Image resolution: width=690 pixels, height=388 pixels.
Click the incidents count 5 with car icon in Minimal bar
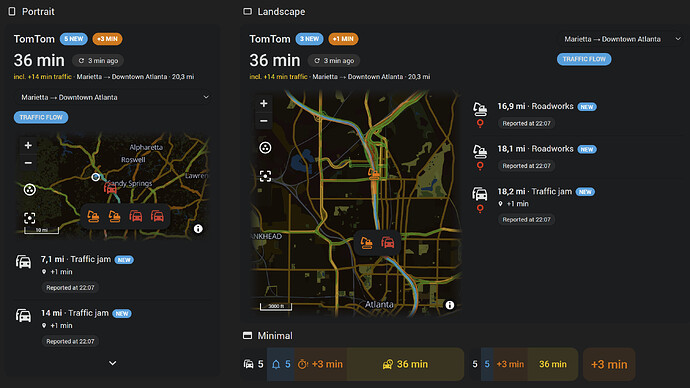253,364
